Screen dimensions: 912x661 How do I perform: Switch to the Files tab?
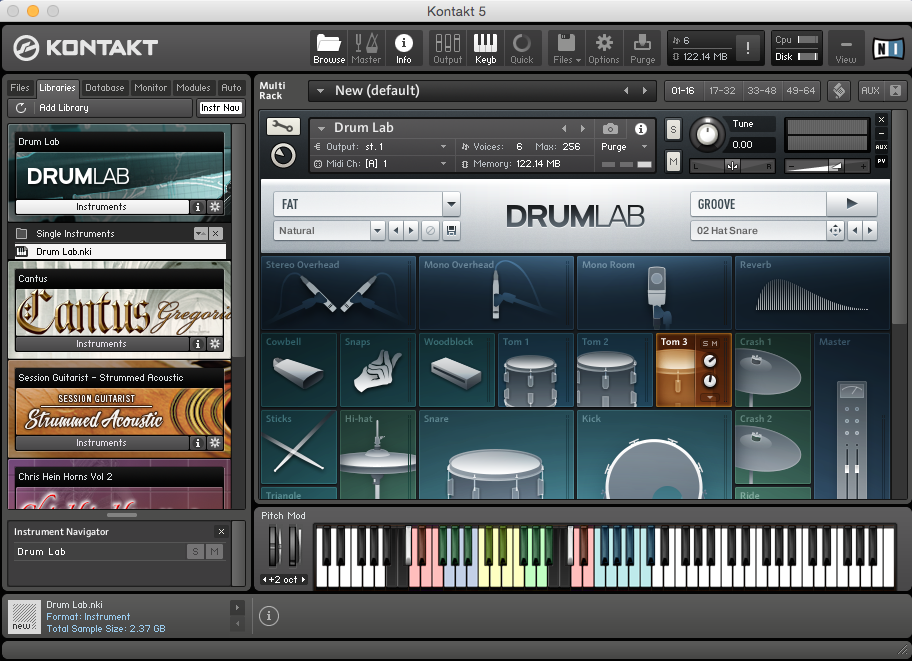20,88
